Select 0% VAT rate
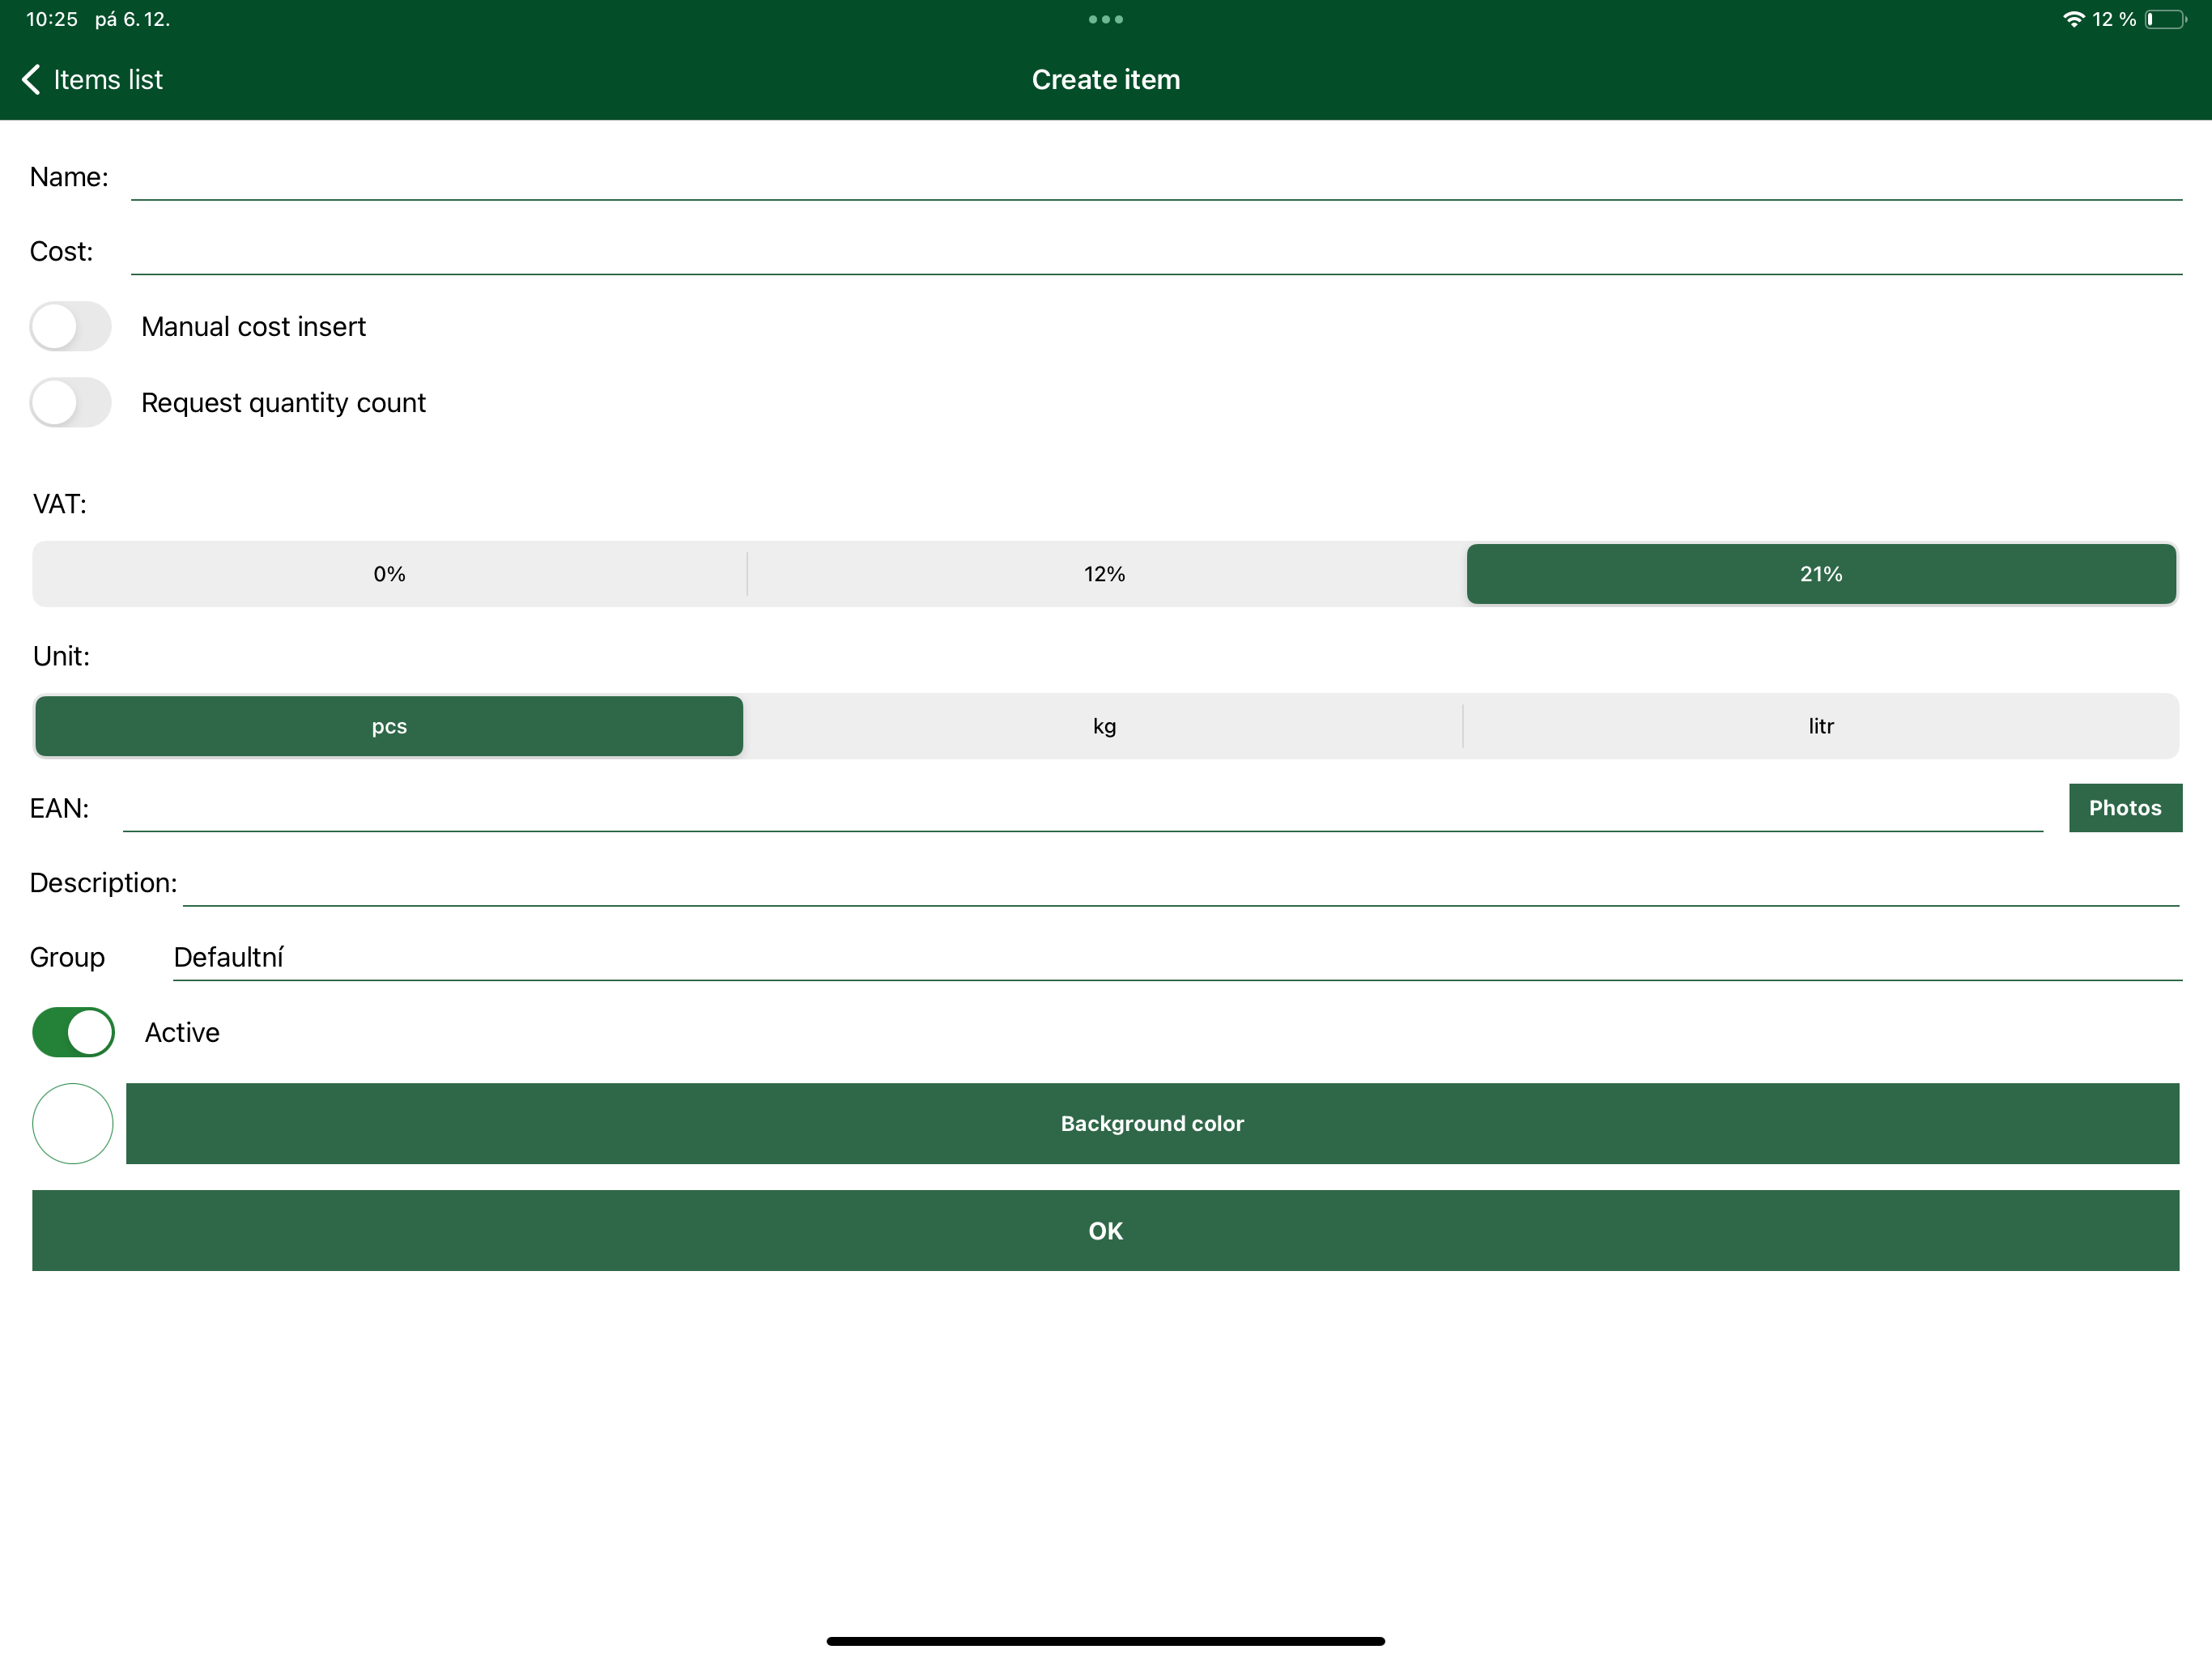Screen dimensions: 2212x1658 pos(389,574)
